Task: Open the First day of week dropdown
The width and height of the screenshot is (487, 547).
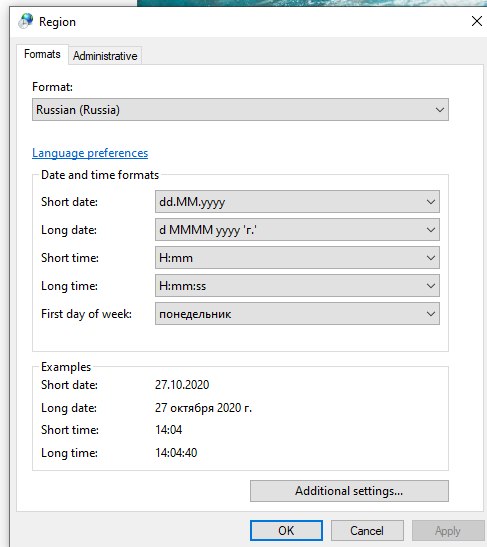Action: coord(297,314)
